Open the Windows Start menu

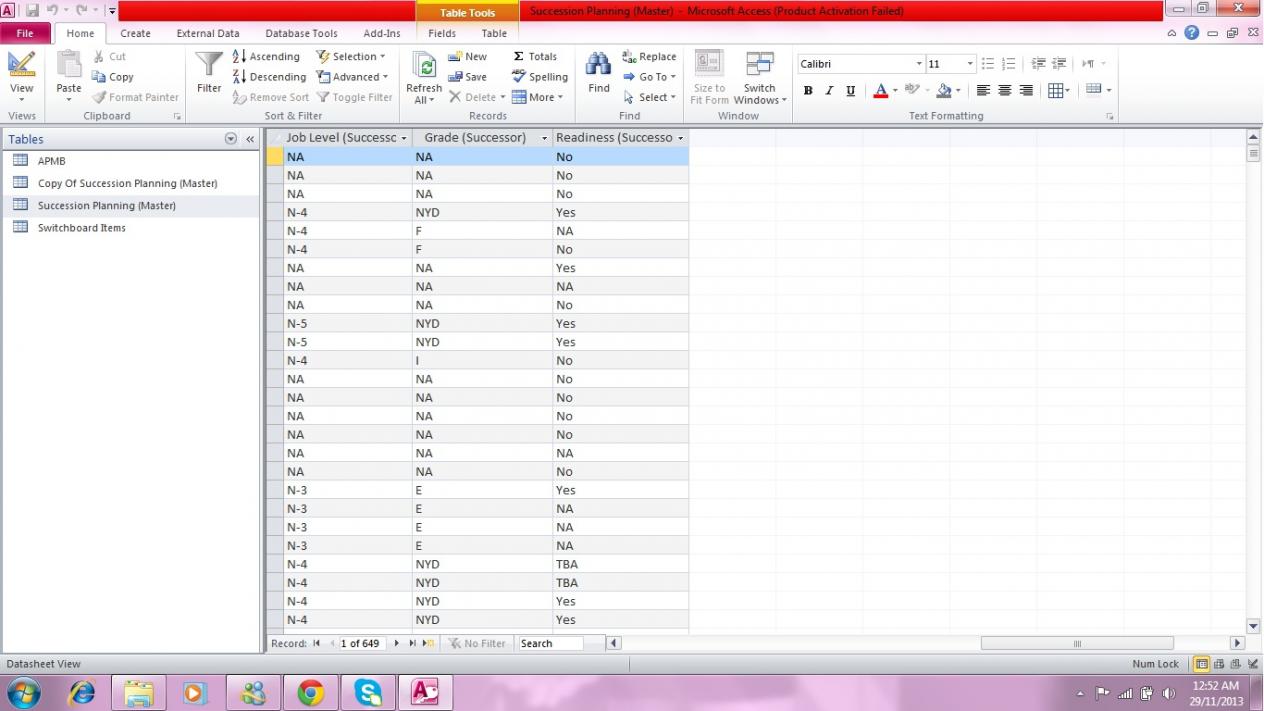(x=24, y=692)
